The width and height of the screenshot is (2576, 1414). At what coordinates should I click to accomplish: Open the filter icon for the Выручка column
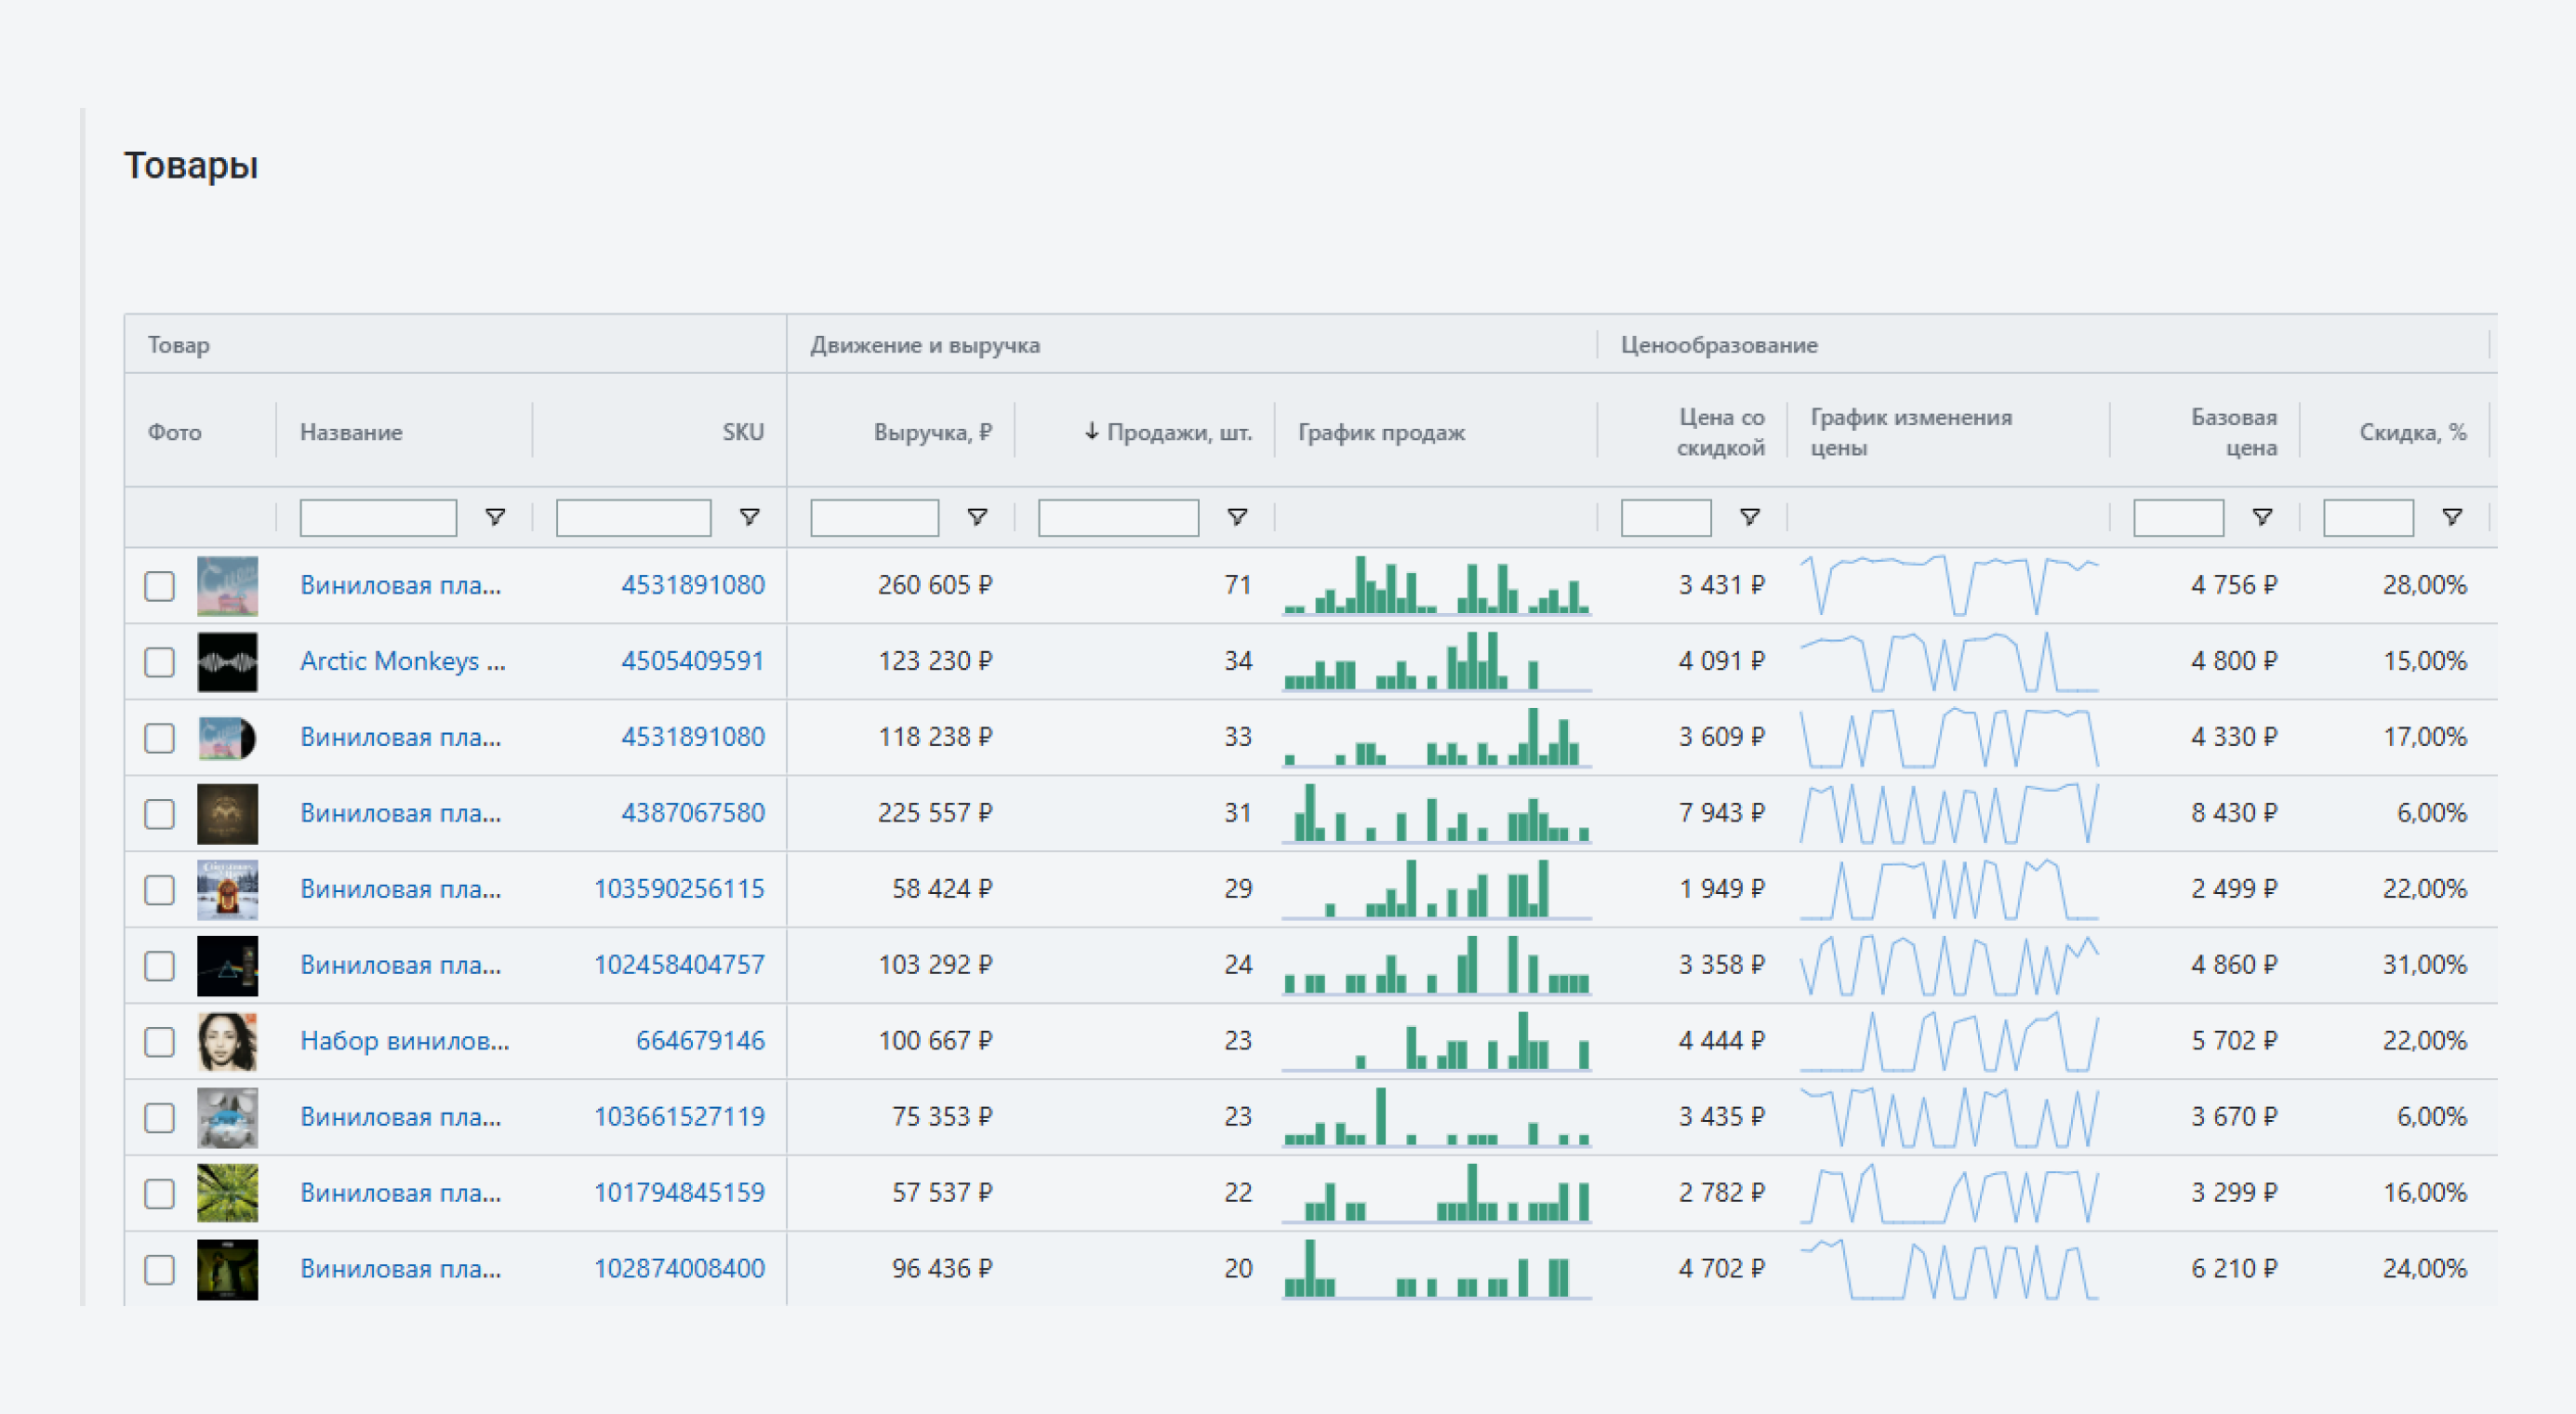pyautogui.click(x=977, y=517)
